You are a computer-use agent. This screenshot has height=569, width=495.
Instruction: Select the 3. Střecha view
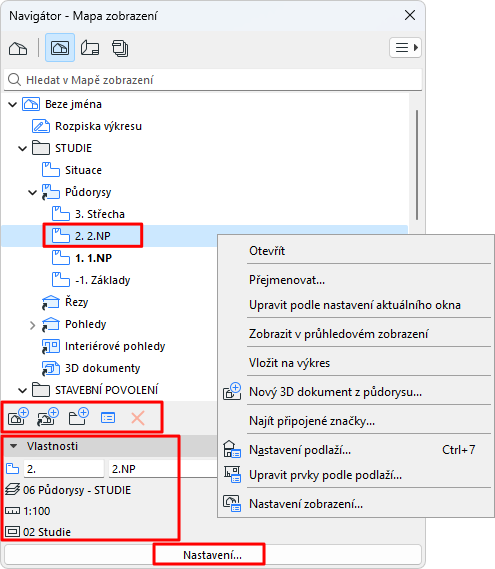100,214
